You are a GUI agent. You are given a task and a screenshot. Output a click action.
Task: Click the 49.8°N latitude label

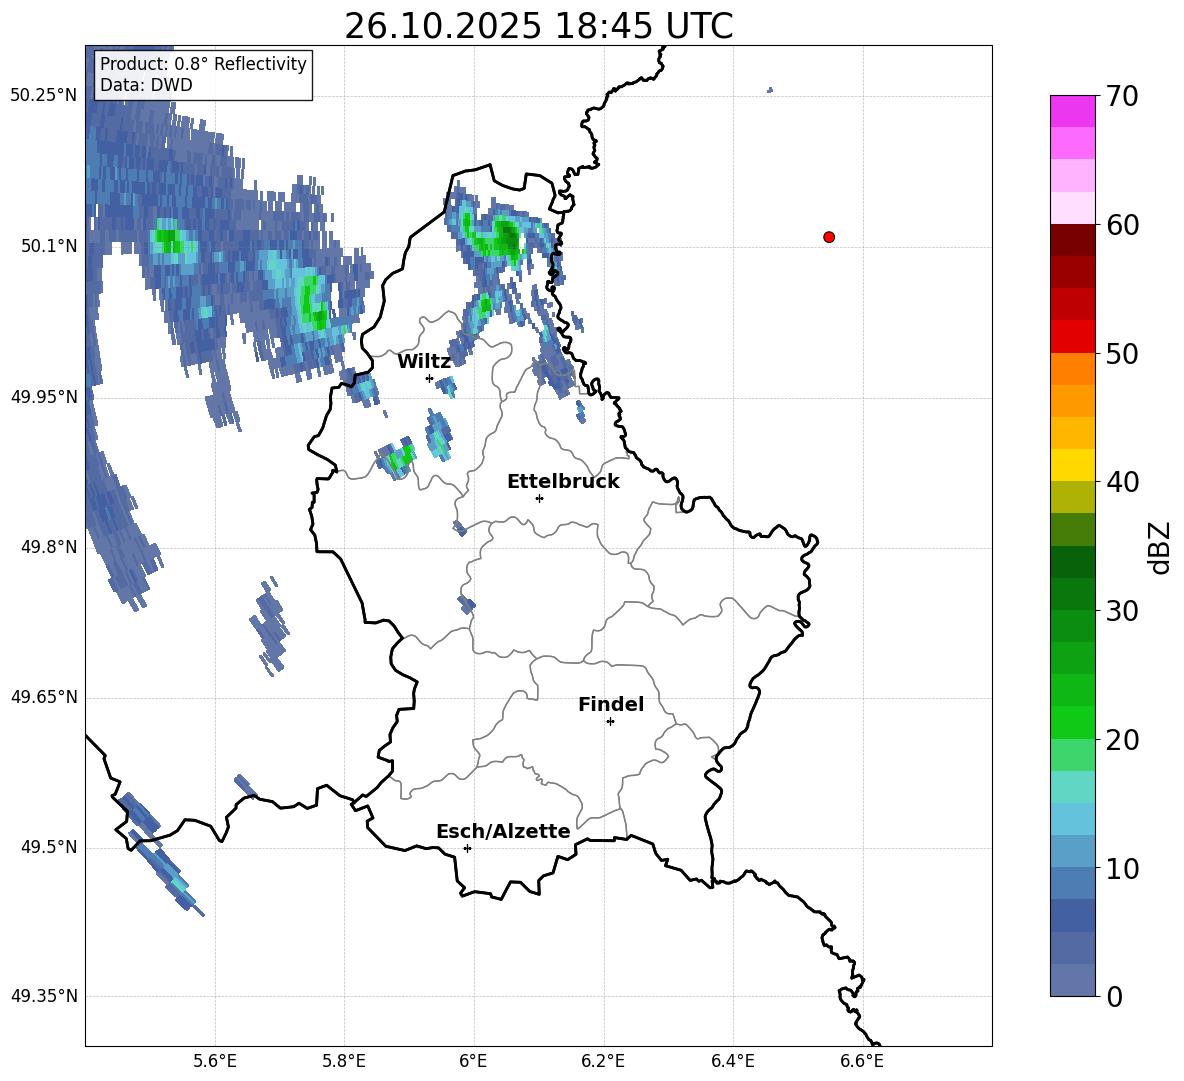coord(50,547)
